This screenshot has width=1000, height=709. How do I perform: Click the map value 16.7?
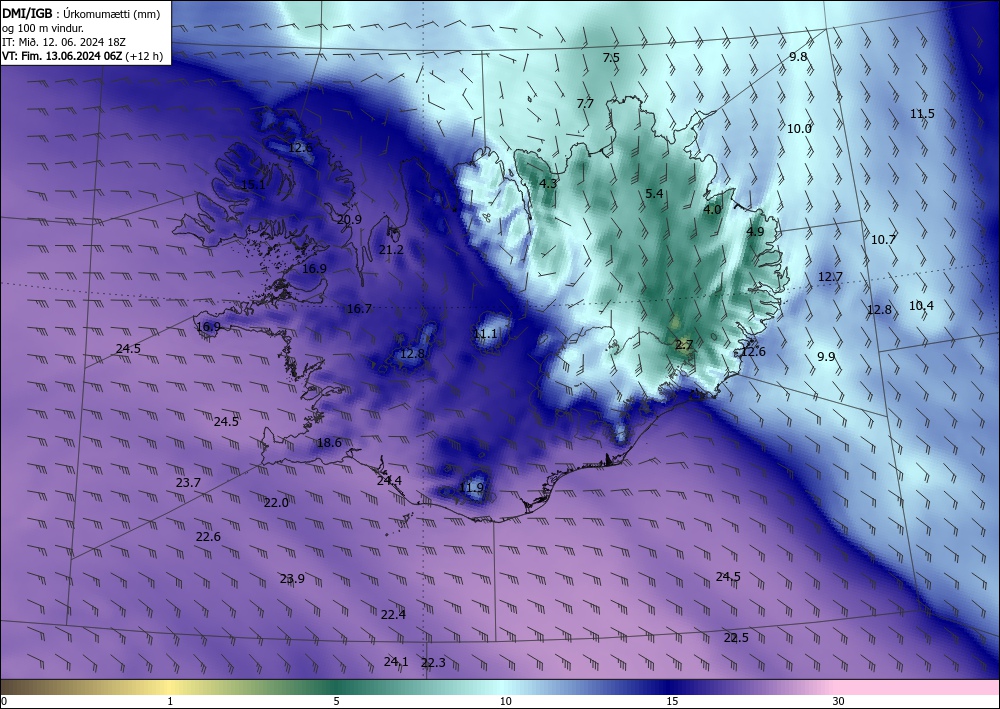pos(359,309)
